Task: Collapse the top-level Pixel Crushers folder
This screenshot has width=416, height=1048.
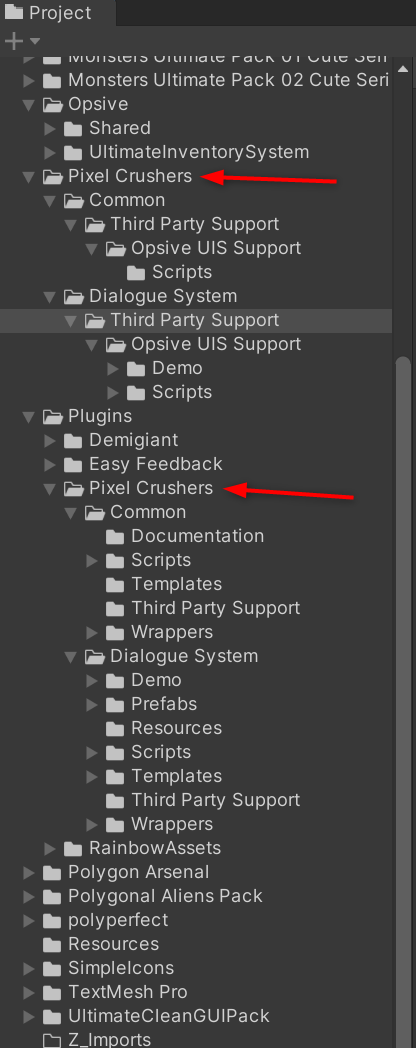Action: 28,176
